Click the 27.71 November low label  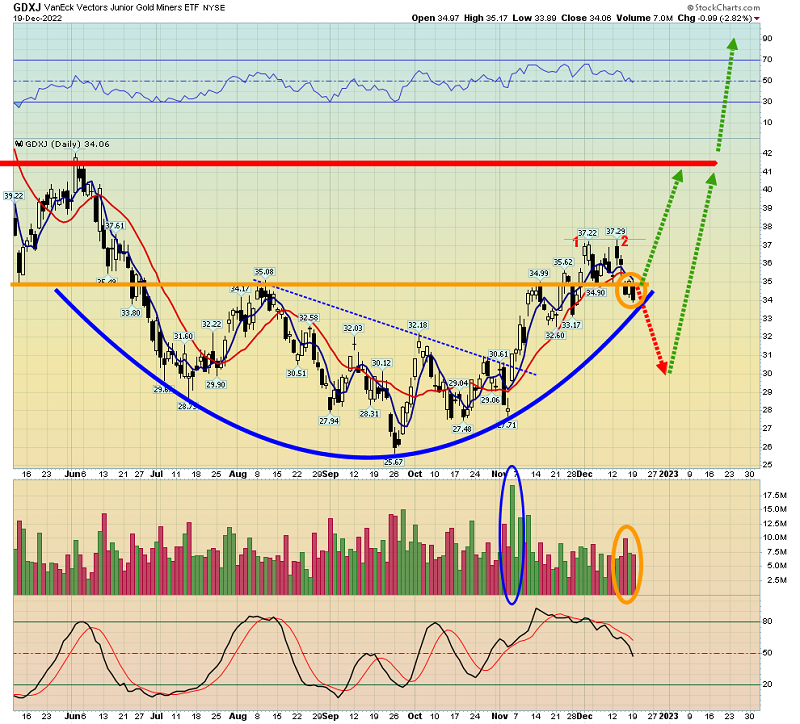click(507, 425)
